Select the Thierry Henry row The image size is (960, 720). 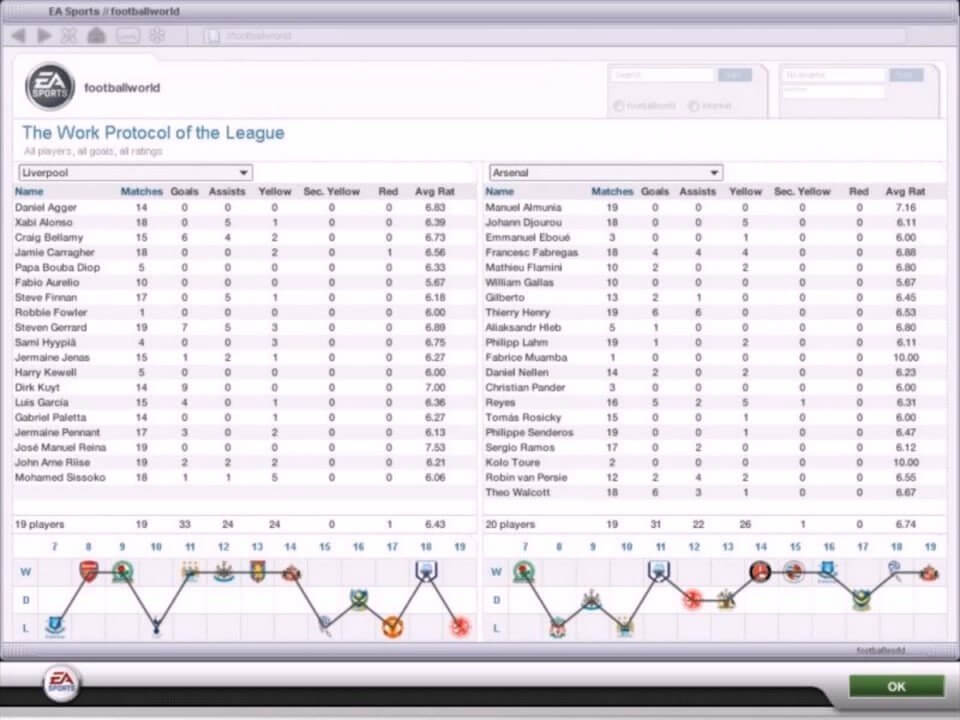(x=714, y=312)
